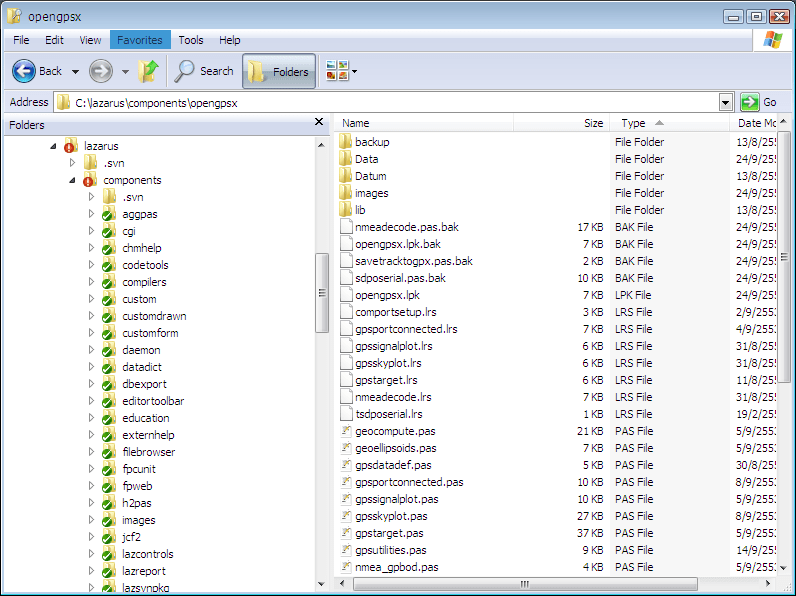Image resolution: width=796 pixels, height=596 pixels.
Task: Select the nmea_gpbod.pas file name
Action: (x=396, y=567)
